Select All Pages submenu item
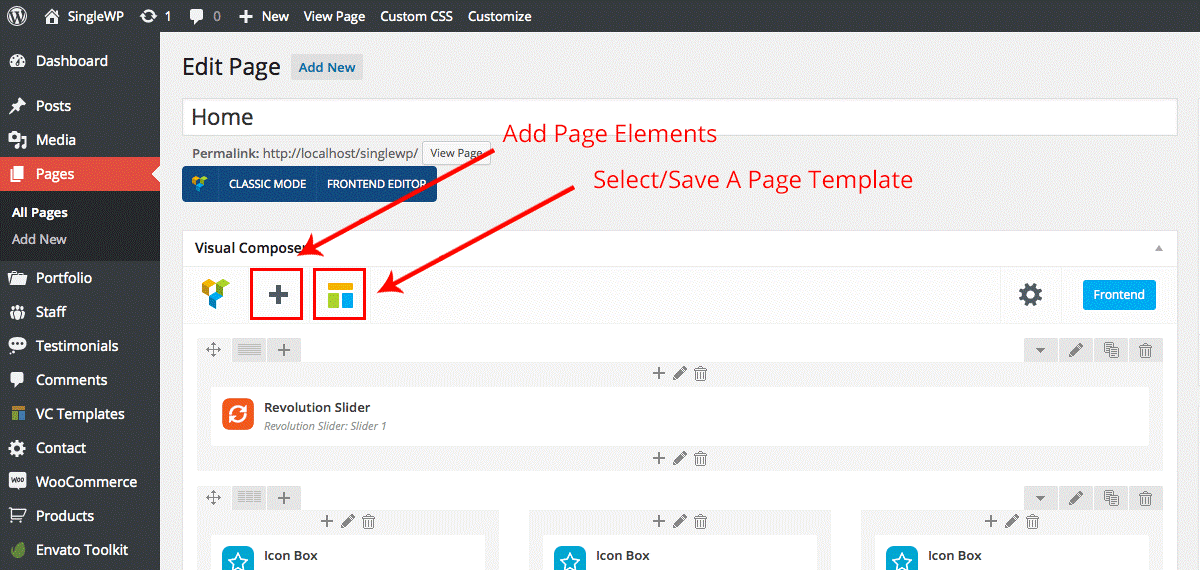Image resolution: width=1200 pixels, height=570 pixels. pos(40,213)
